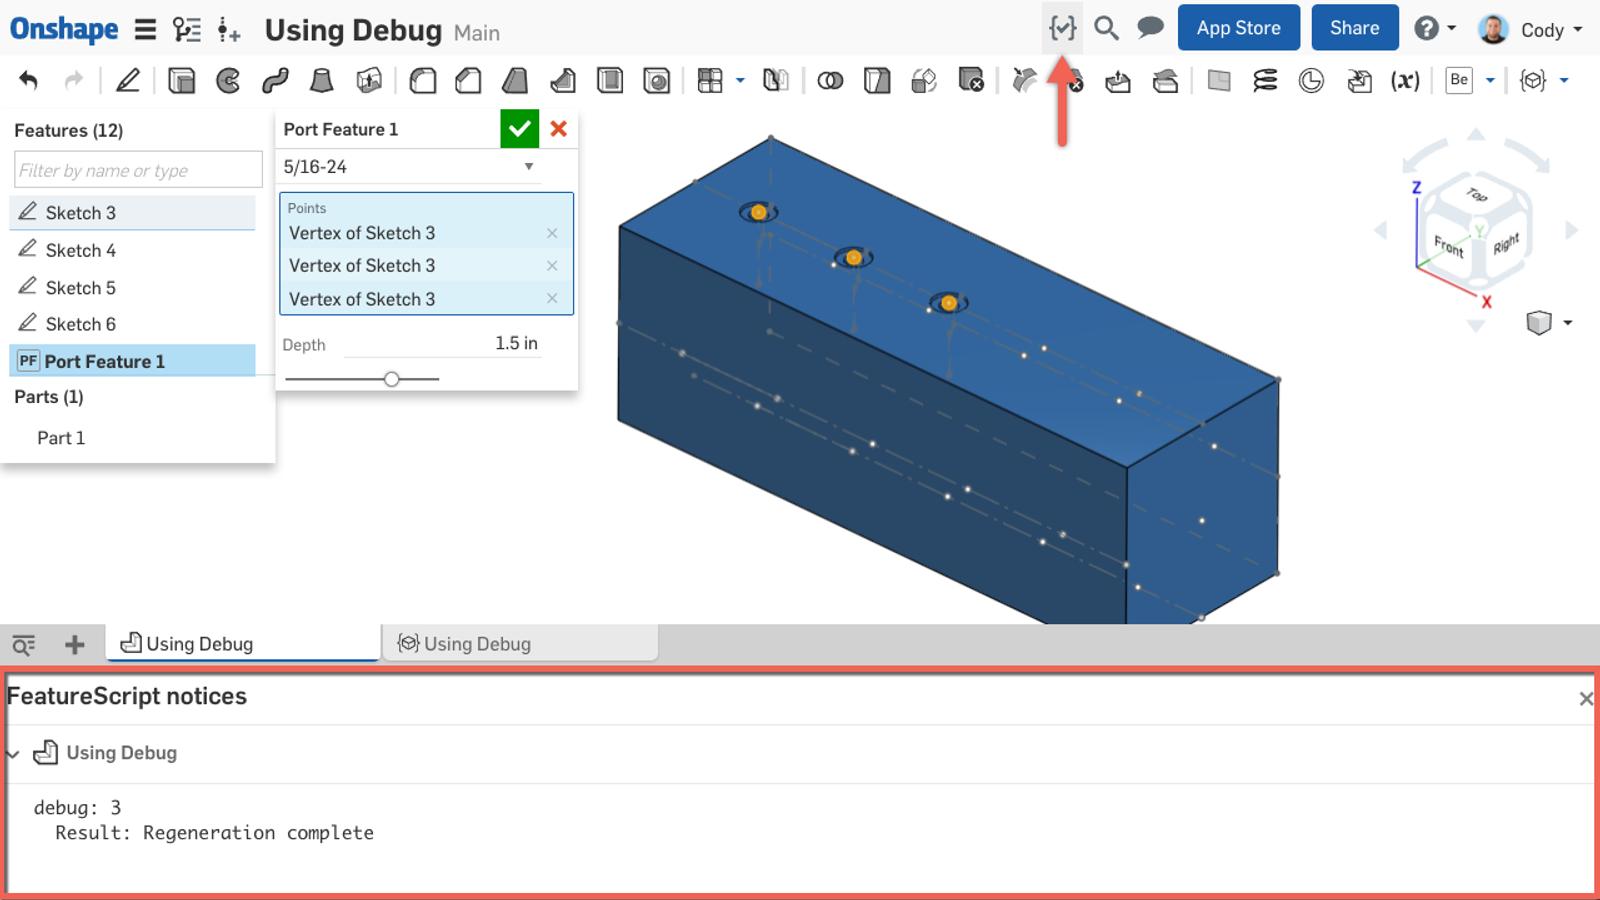
Task: Click the Depth slider handle
Action: [x=392, y=379]
